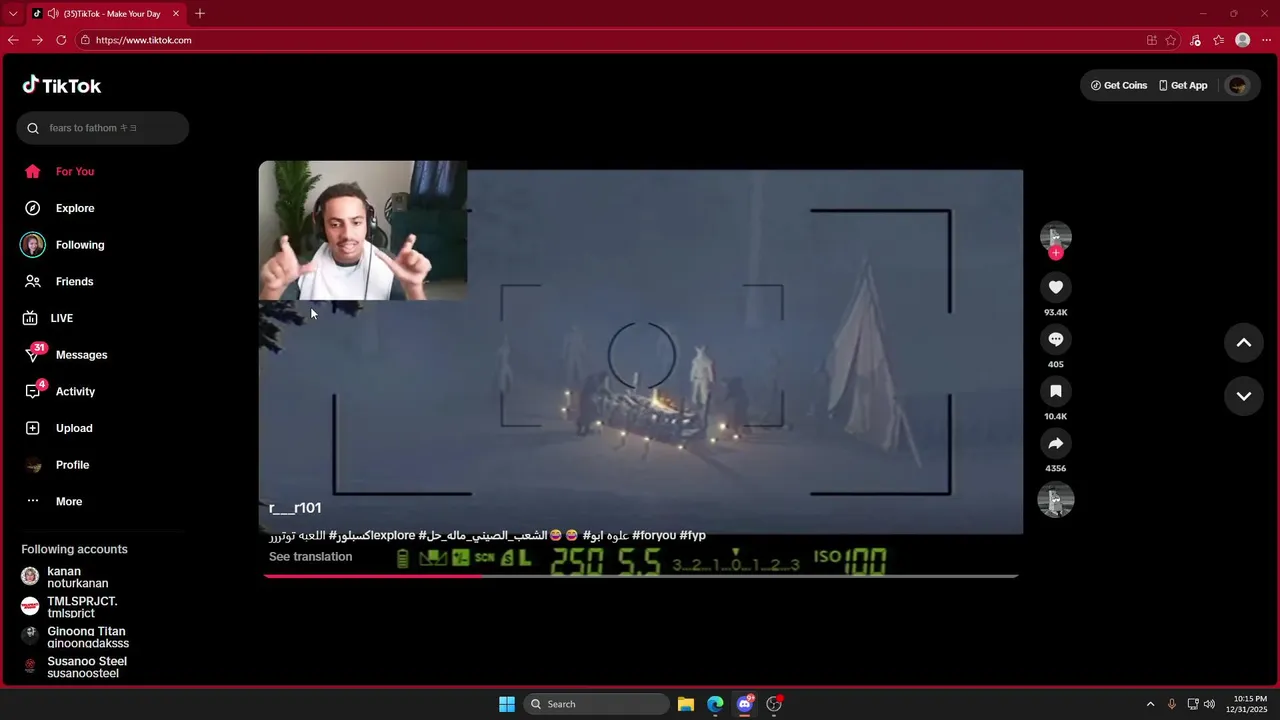Open the TikTok logo home link
This screenshot has height=720, width=1280.
(x=62, y=85)
